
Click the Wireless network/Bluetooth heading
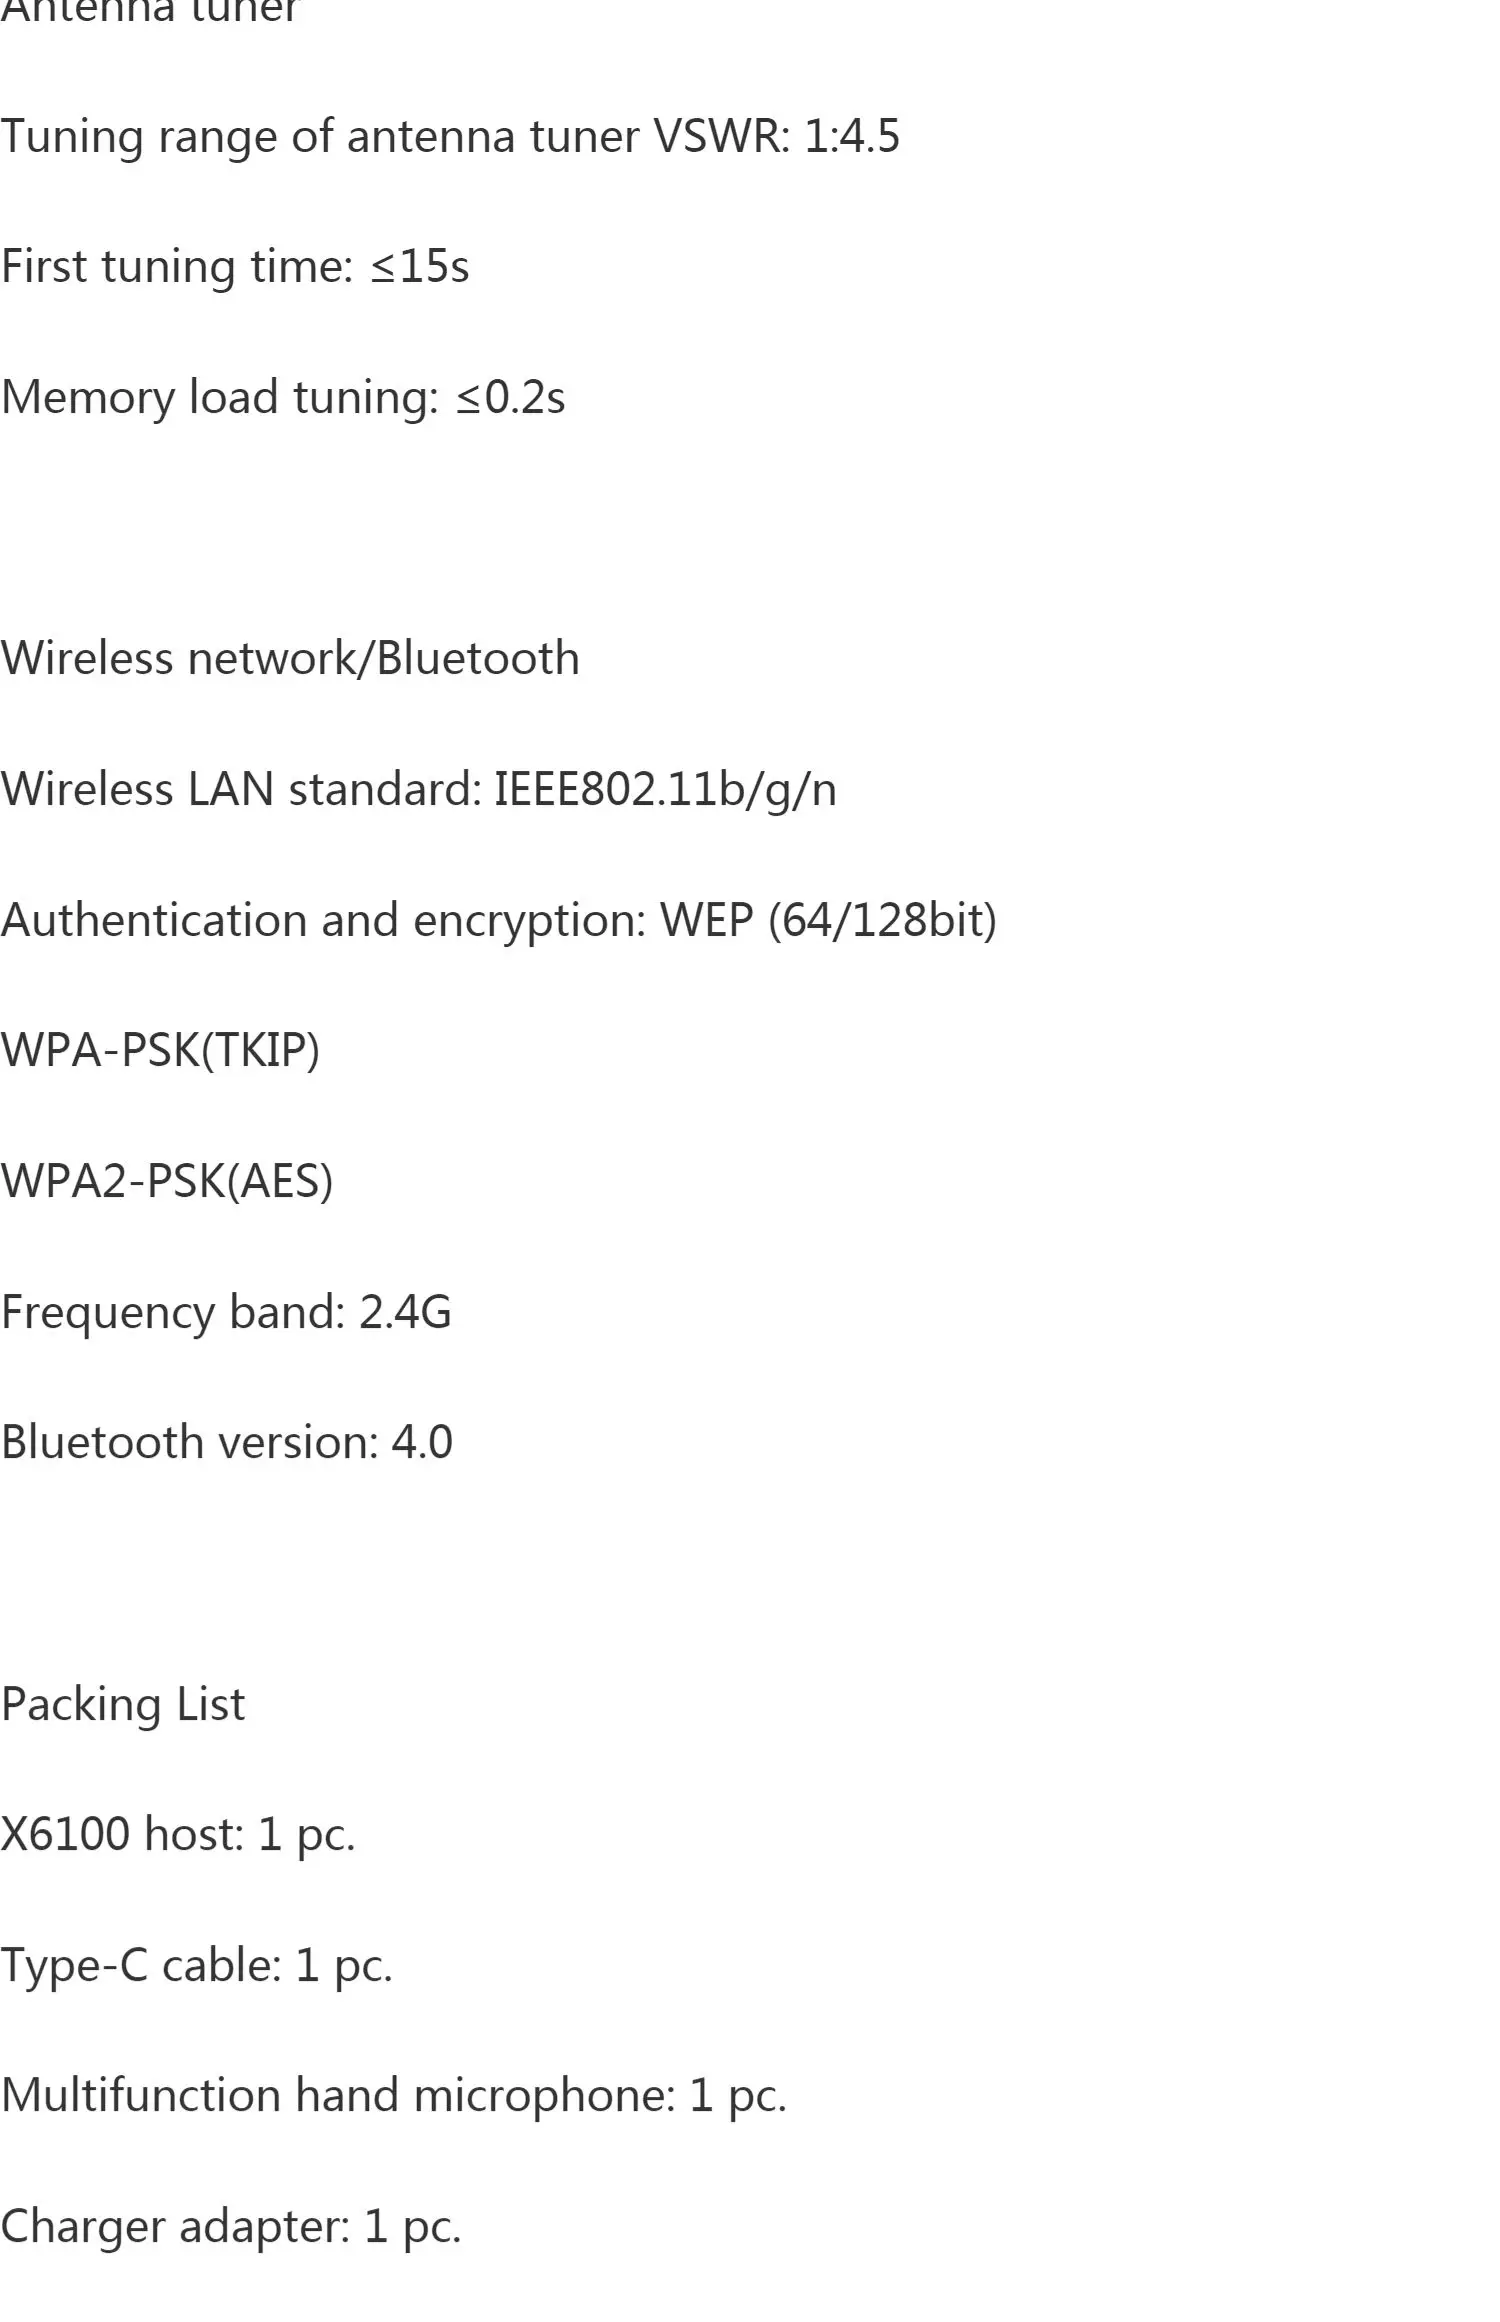click(x=290, y=659)
